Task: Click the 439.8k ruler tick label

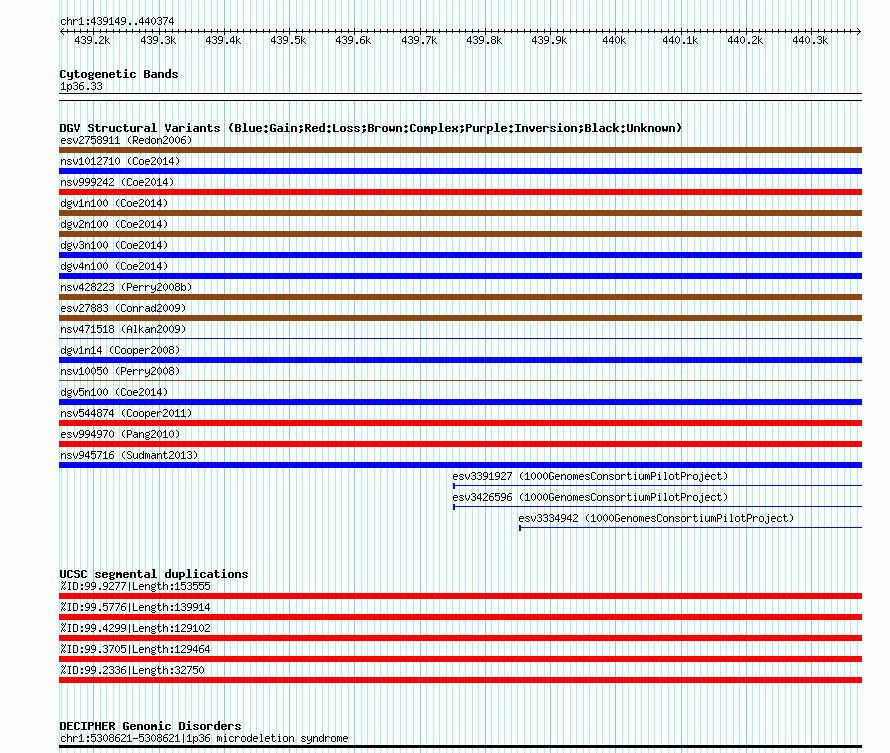Action: 484,40
